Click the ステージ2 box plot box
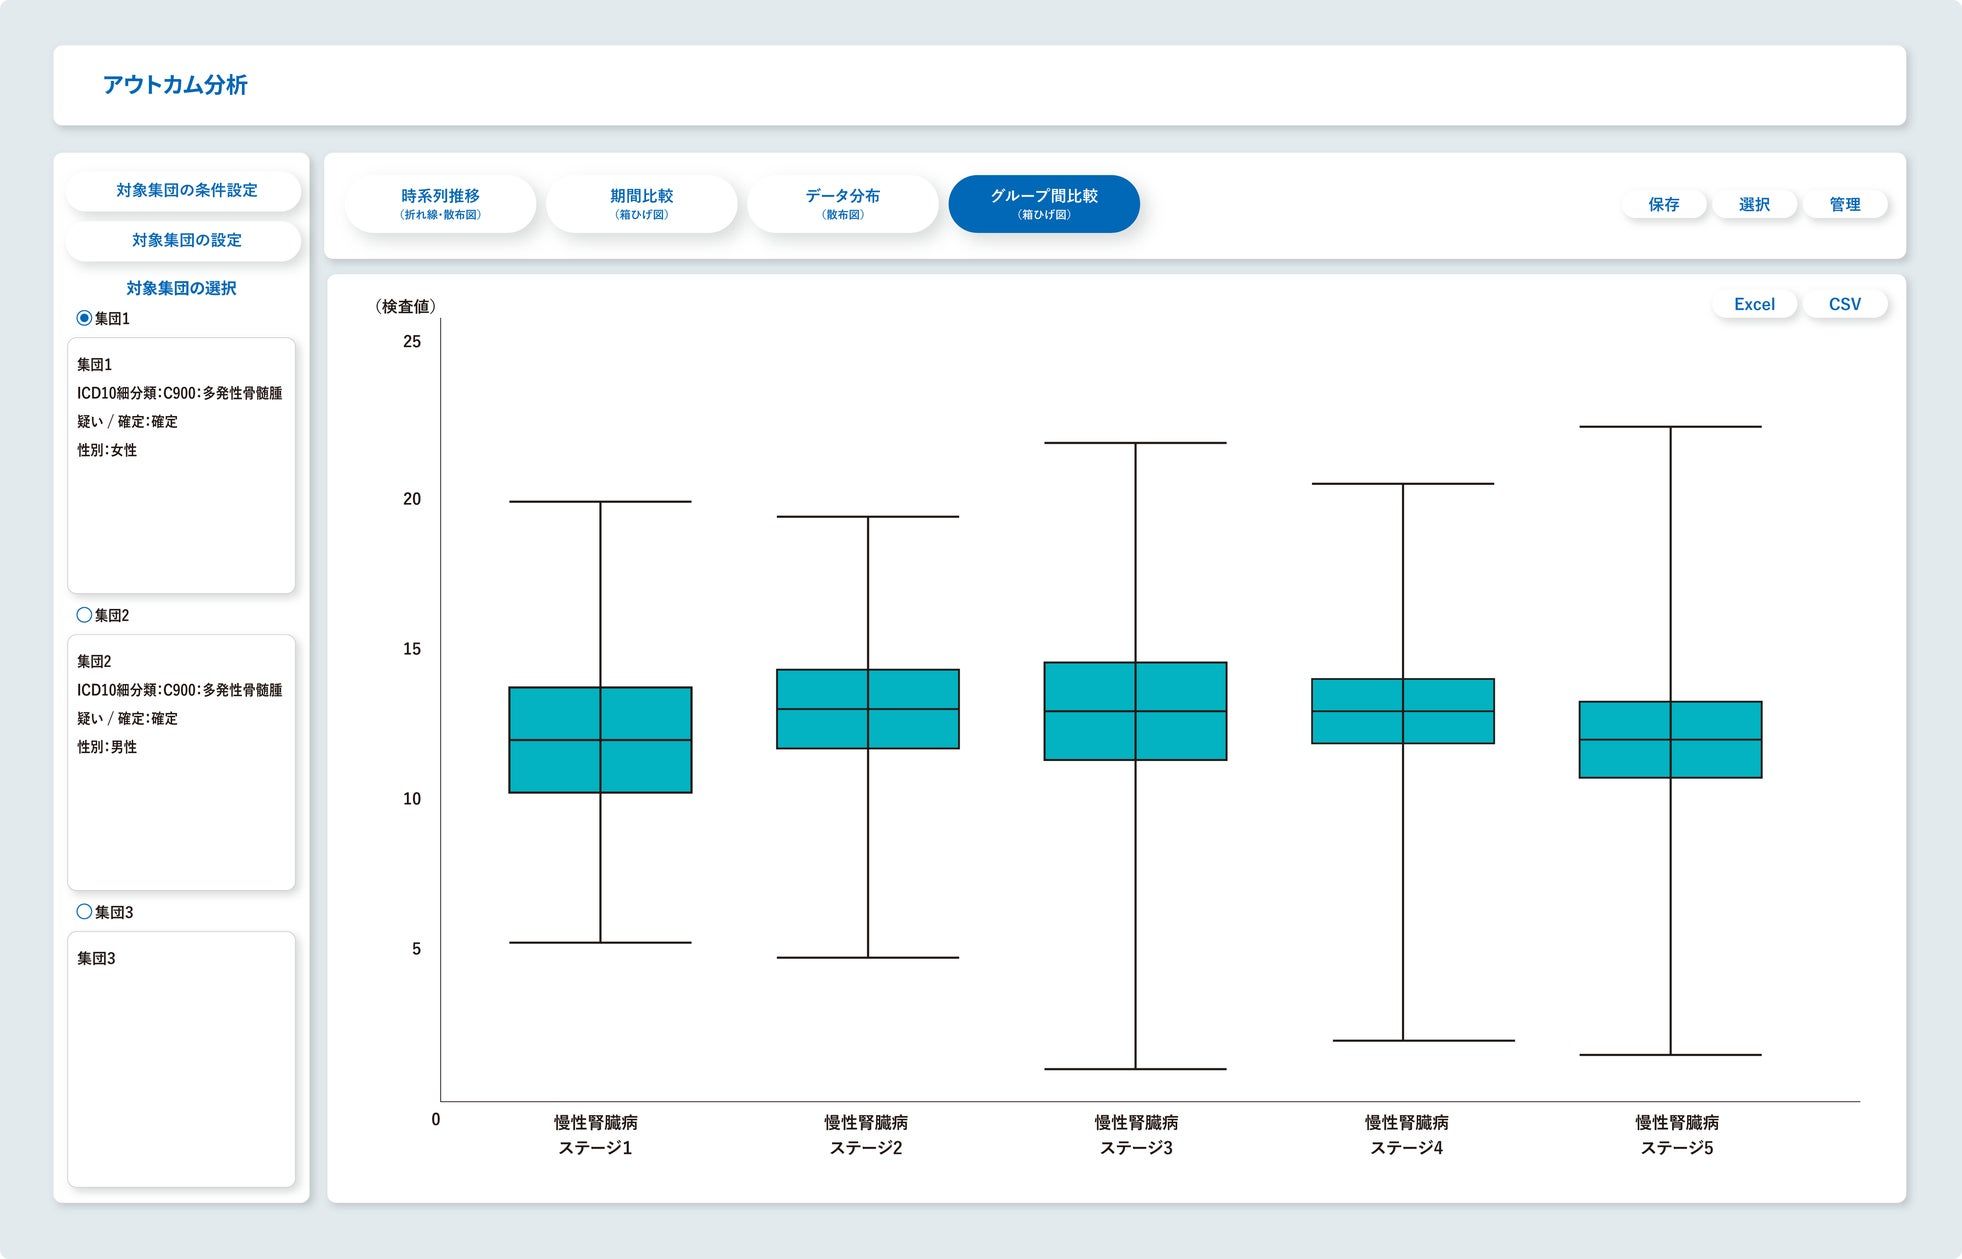Viewport: 1962px width, 1259px height. [x=868, y=709]
